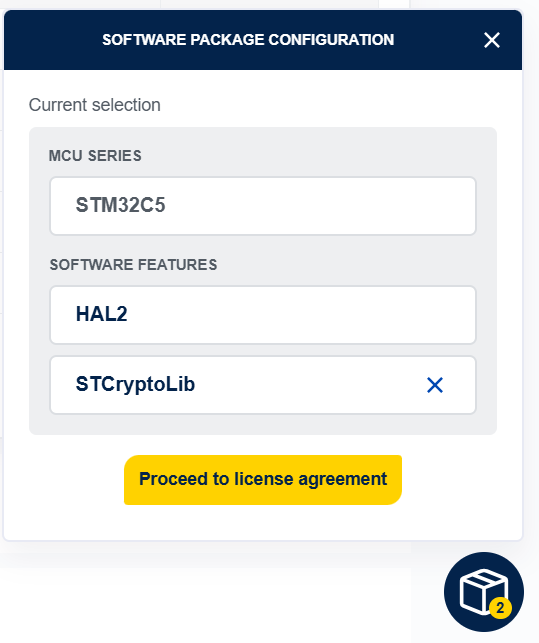Click the STM32C5 text
Image resolution: width=539 pixels, height=643 pixels.
pyautogui.click(x=121, y=205)
